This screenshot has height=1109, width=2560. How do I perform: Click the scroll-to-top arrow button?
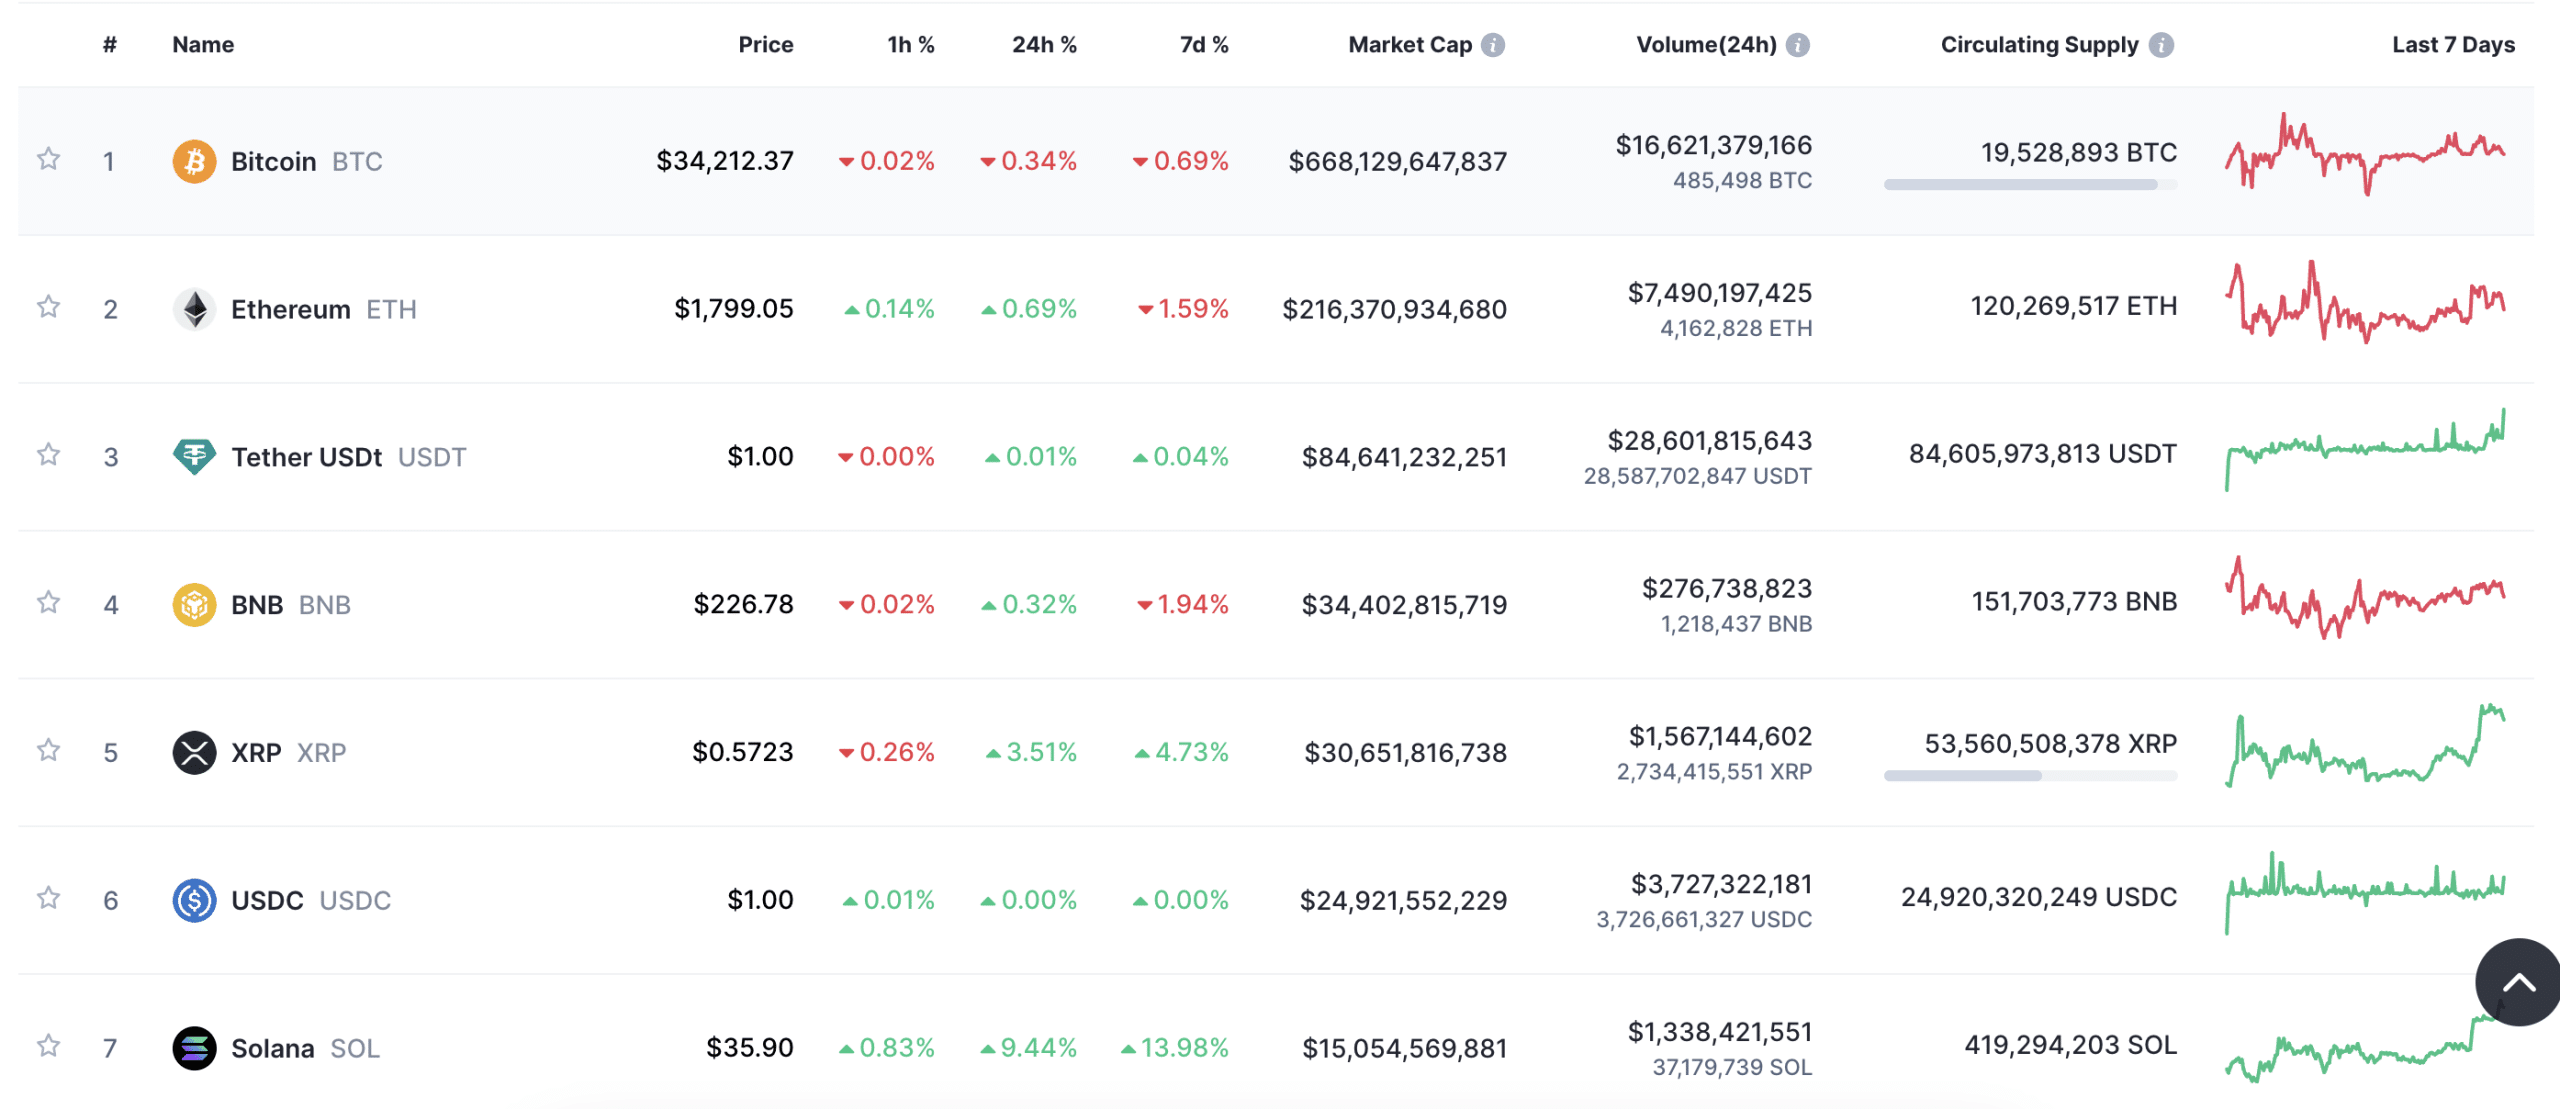click(2518, 982)
